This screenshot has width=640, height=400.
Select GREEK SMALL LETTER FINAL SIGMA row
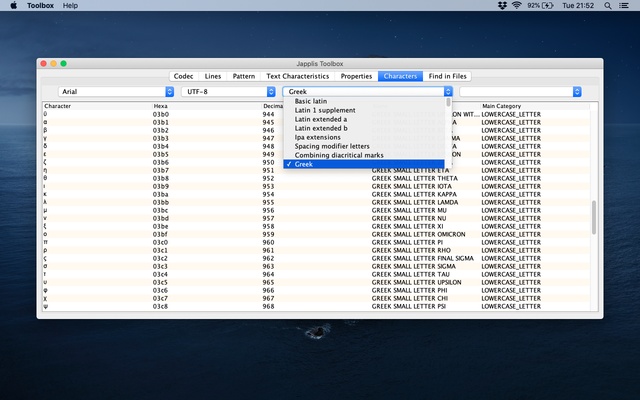coord(316,258)
